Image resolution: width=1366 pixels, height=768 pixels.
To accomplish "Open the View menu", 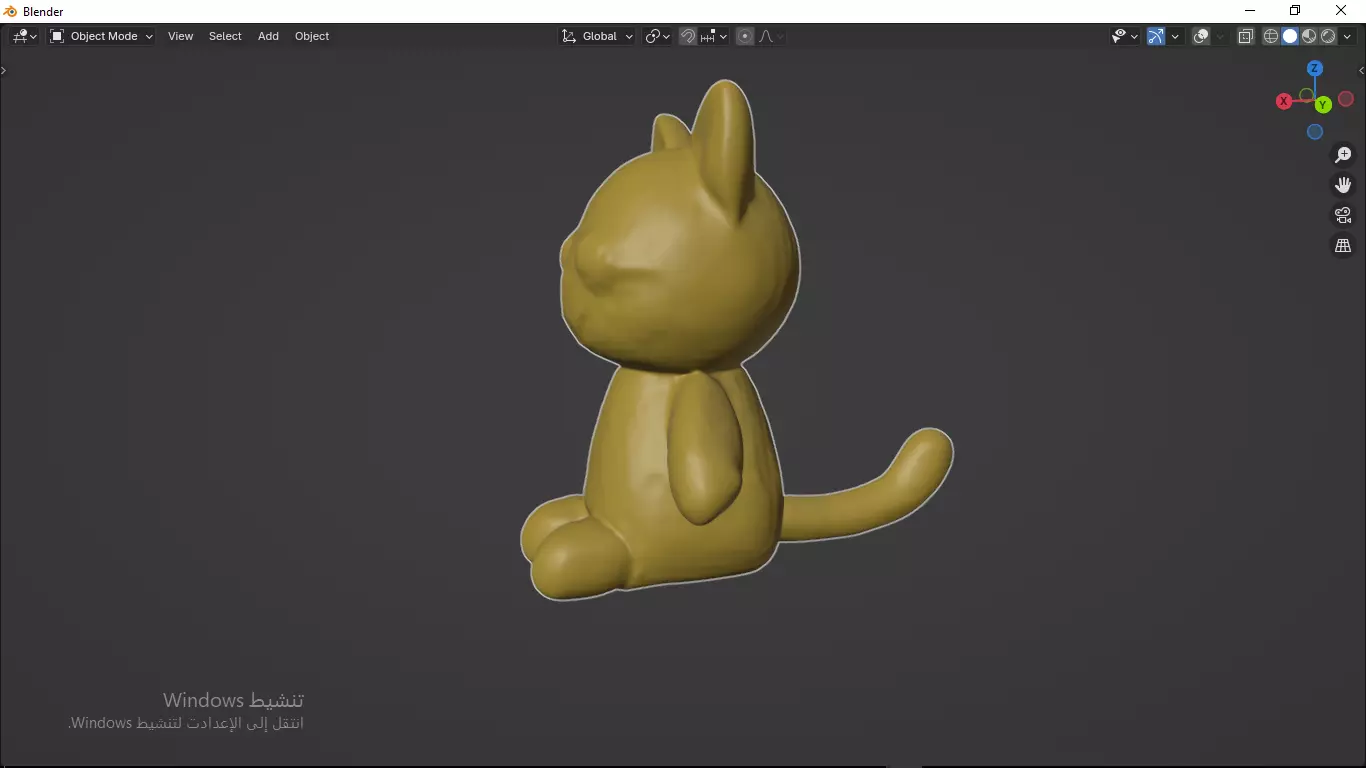I will pos(181,36).
